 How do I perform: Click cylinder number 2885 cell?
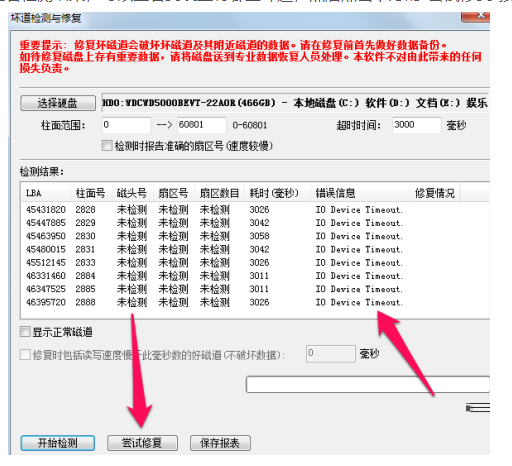tap(85, 289)
